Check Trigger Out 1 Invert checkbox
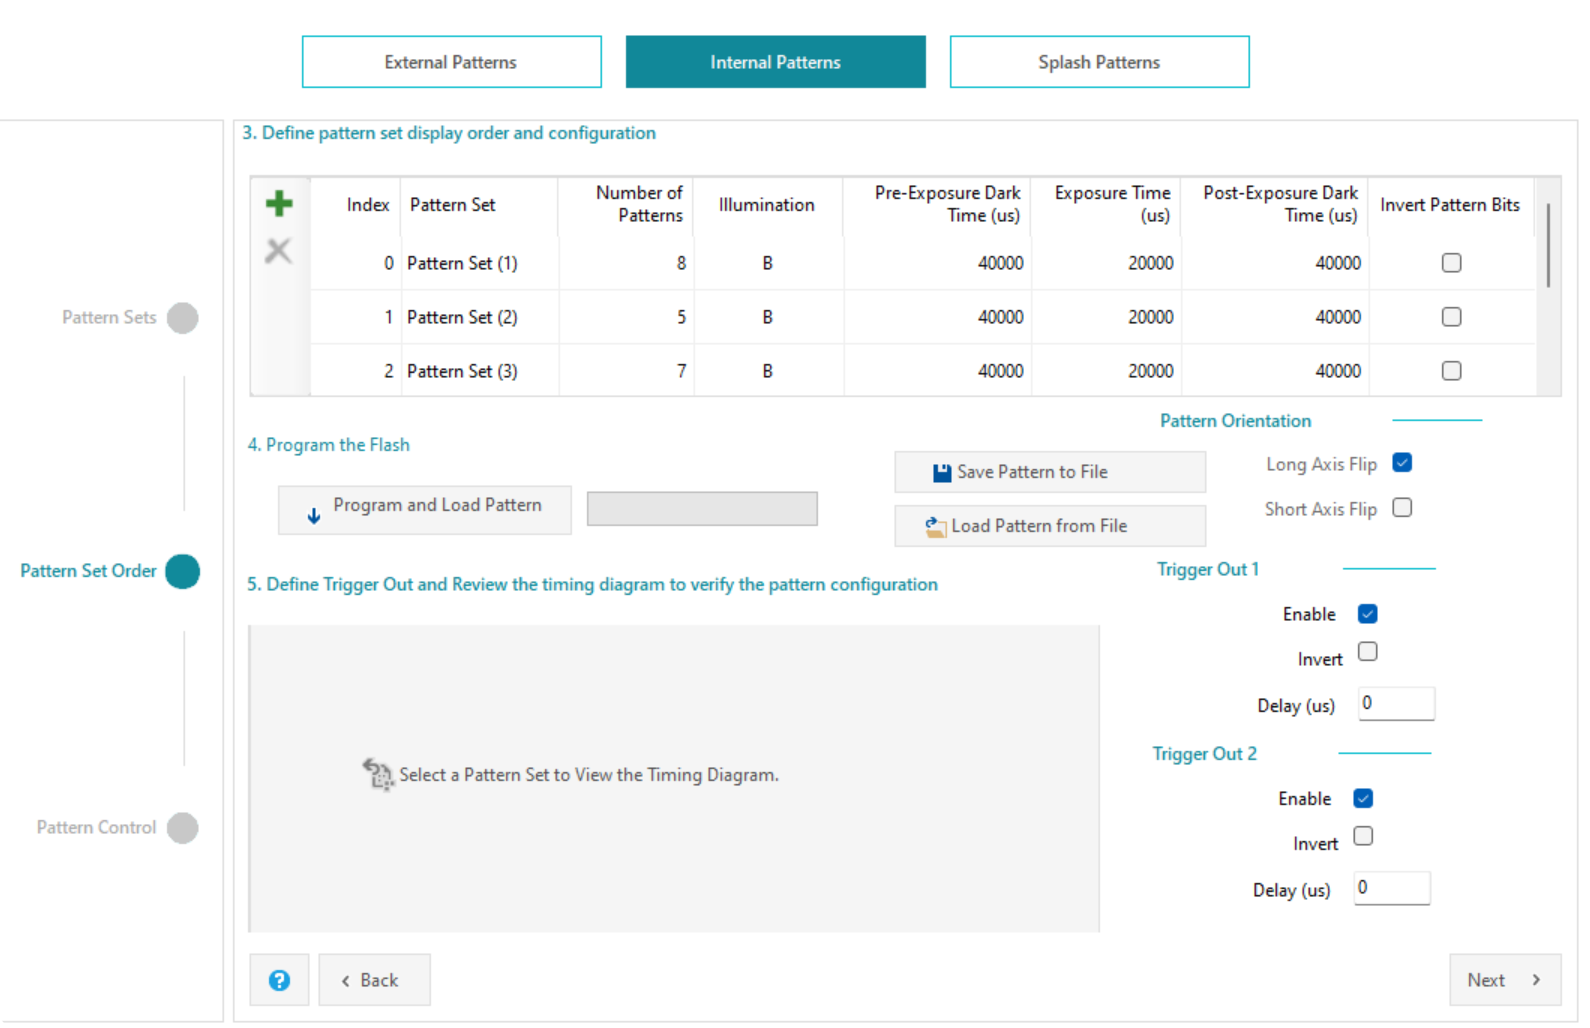The image size is (1590, 1028). click(x=1368, y=652)
